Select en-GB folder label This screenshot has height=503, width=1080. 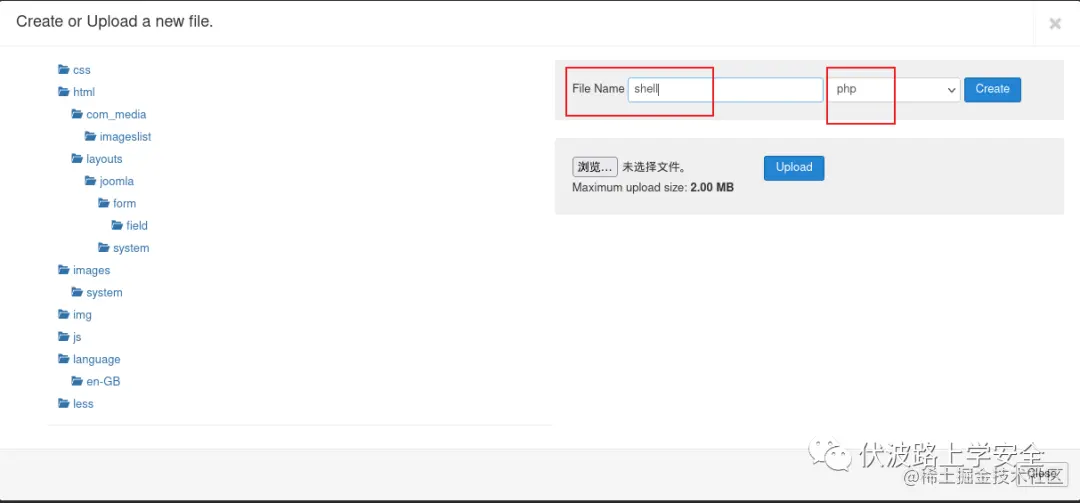(x=103, y=382)
